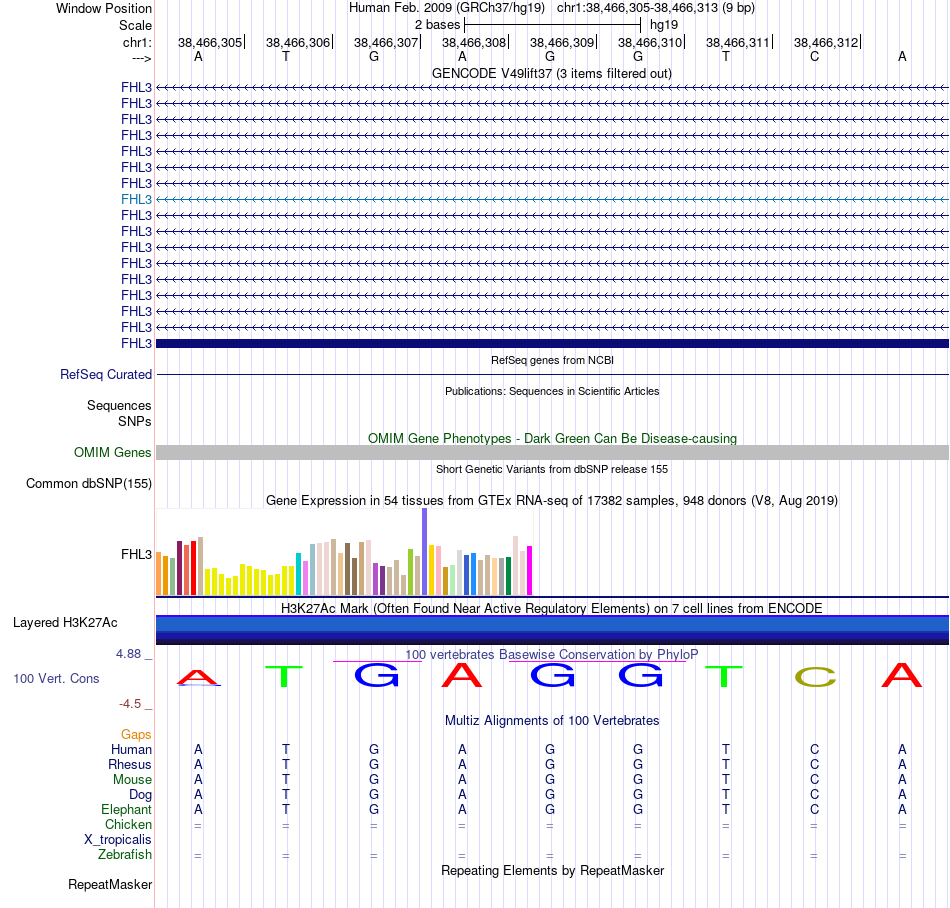This screenshot has width=950, height=908.
Task: Select the FHL3 label beside the thick exon bar
Action: tap(136, 343)
